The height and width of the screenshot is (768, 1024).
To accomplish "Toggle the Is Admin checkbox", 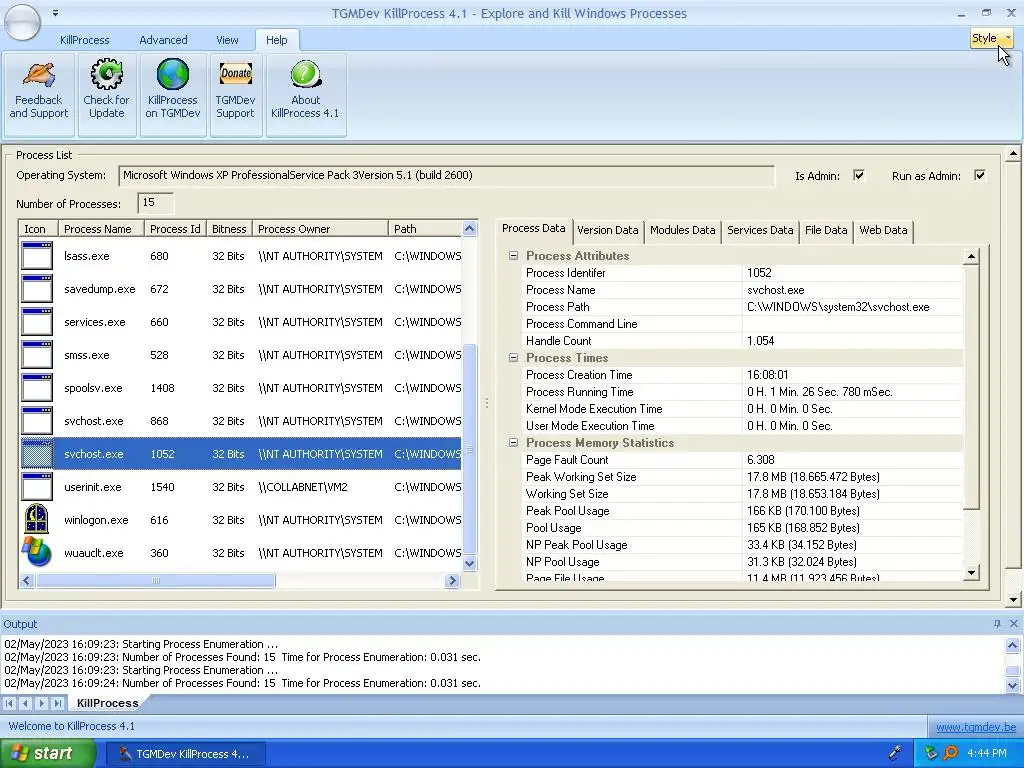I will pos(859,175).
